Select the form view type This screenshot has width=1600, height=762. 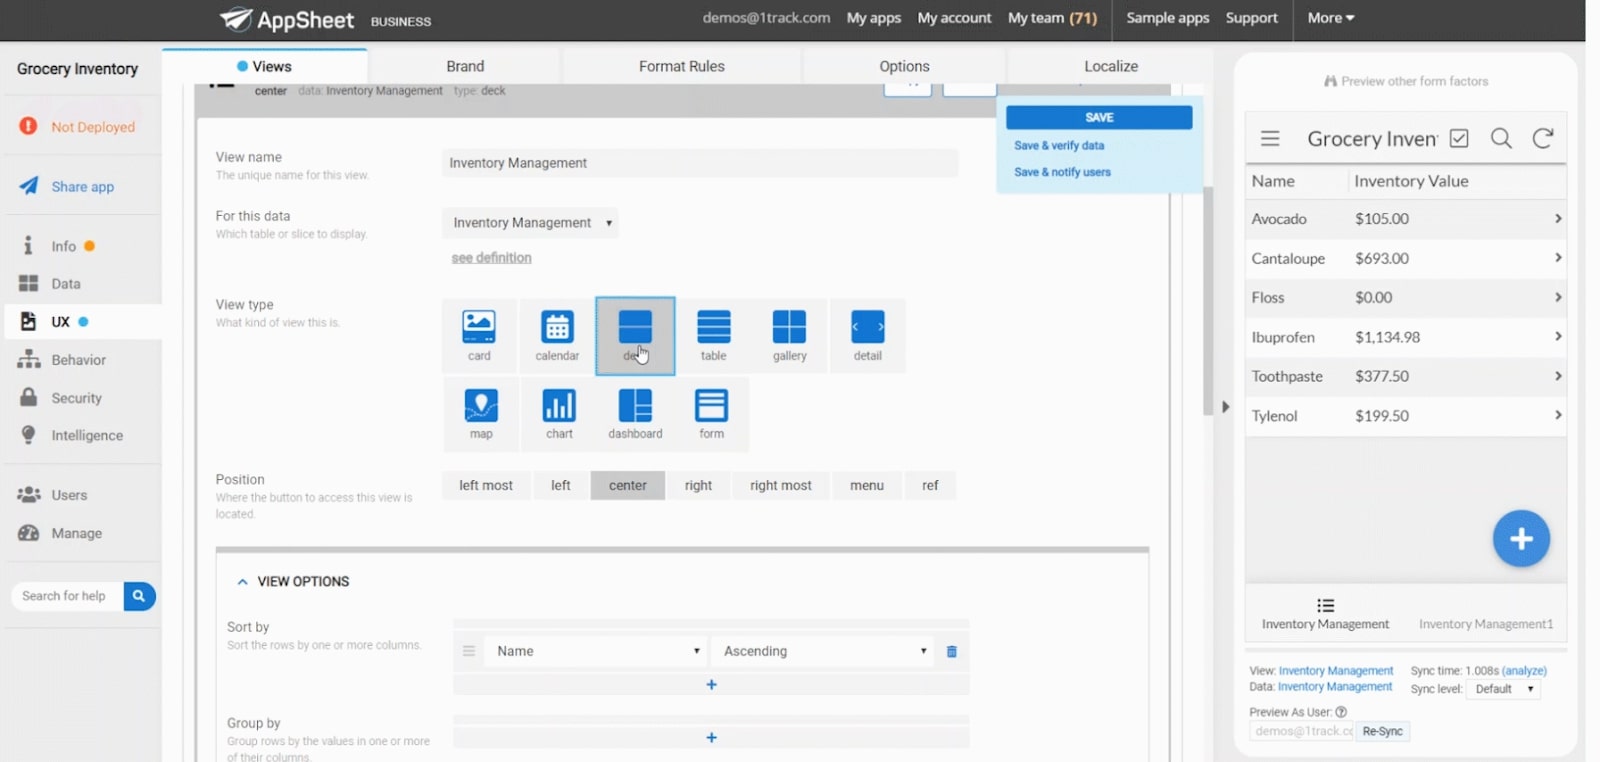(711, 414)
